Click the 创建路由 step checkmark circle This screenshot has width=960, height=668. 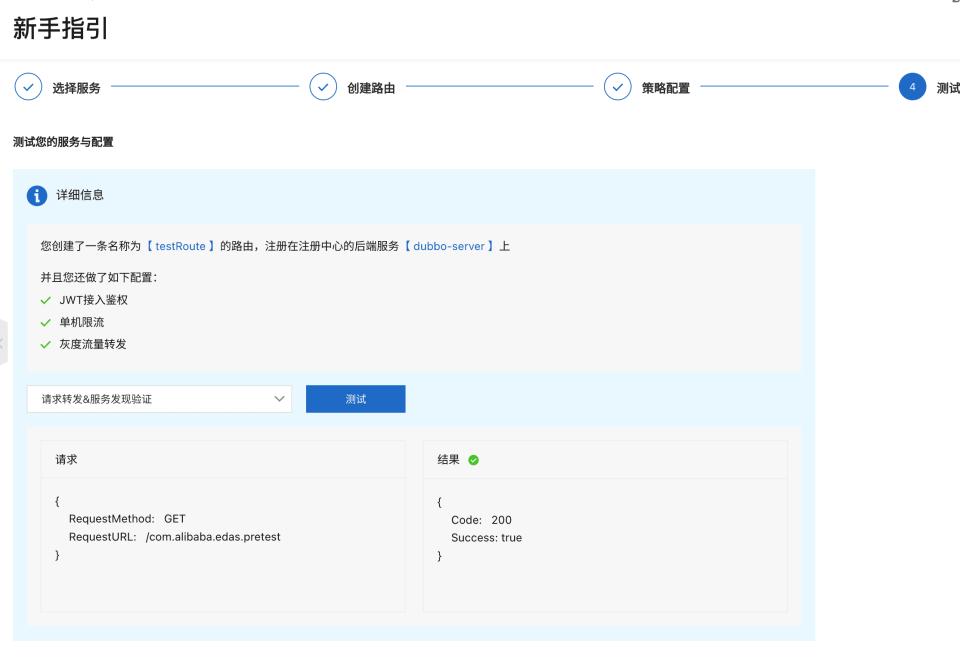(323, 88)
